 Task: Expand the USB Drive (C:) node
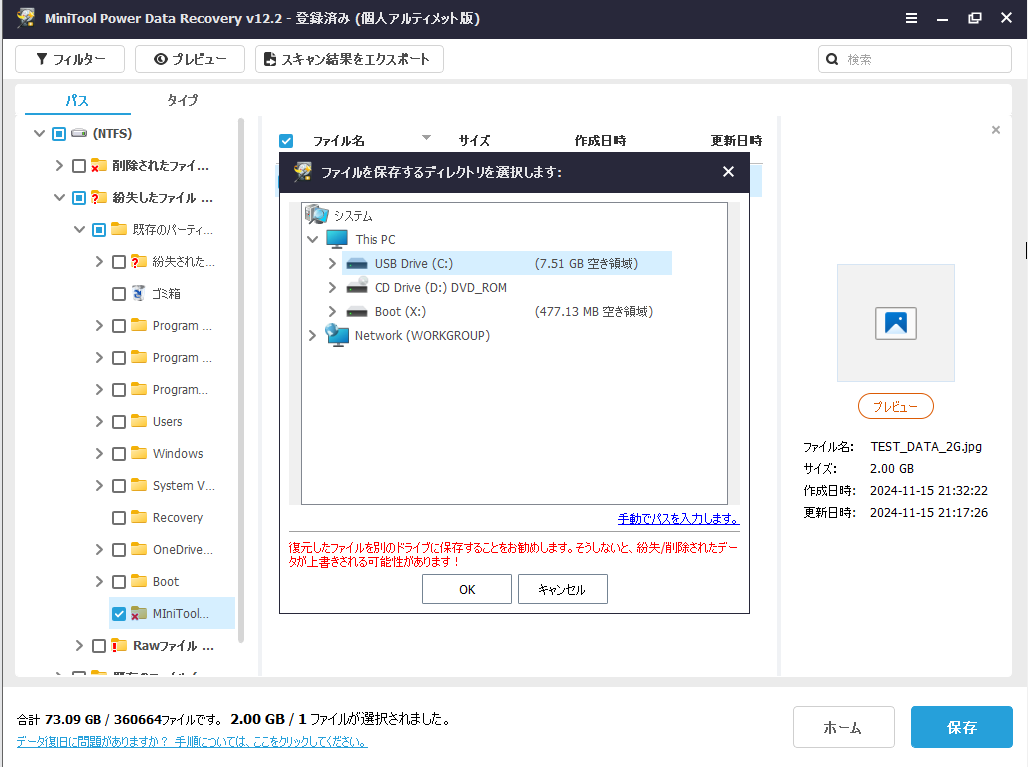332,264
